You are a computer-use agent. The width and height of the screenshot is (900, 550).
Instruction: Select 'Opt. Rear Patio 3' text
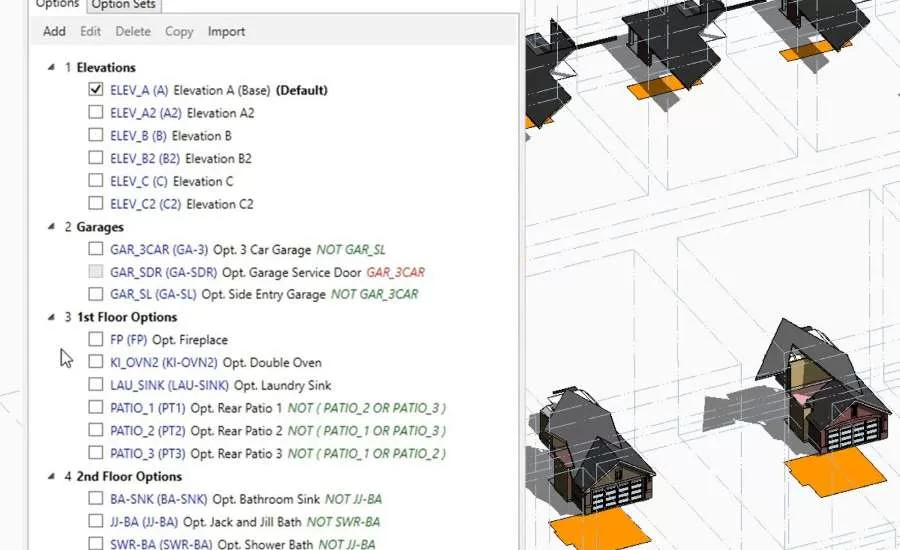pyautogui.click(x=236, y=454)
